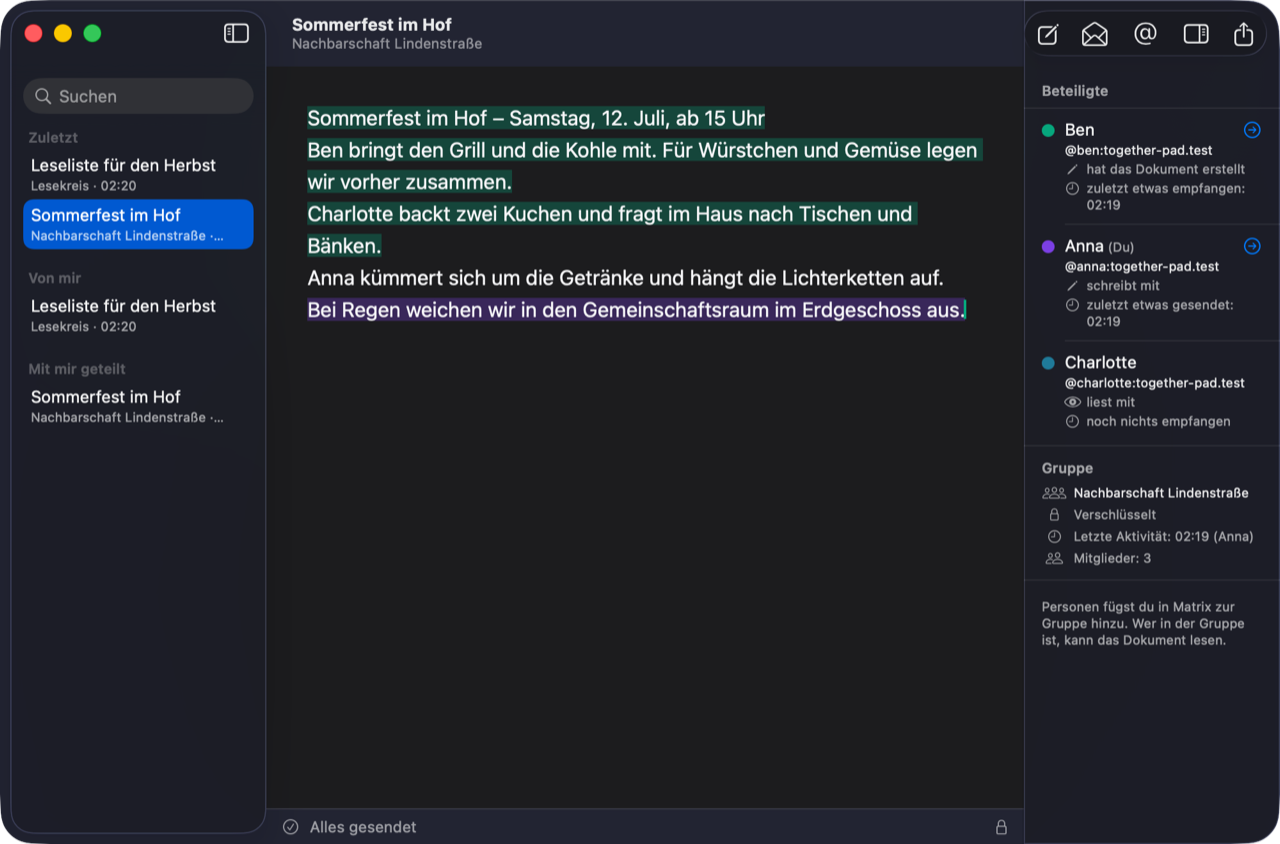This screenshot has width=1280, height=844.
Task: Toggle the right inspector panel icon
Action: click(1196, 34)
